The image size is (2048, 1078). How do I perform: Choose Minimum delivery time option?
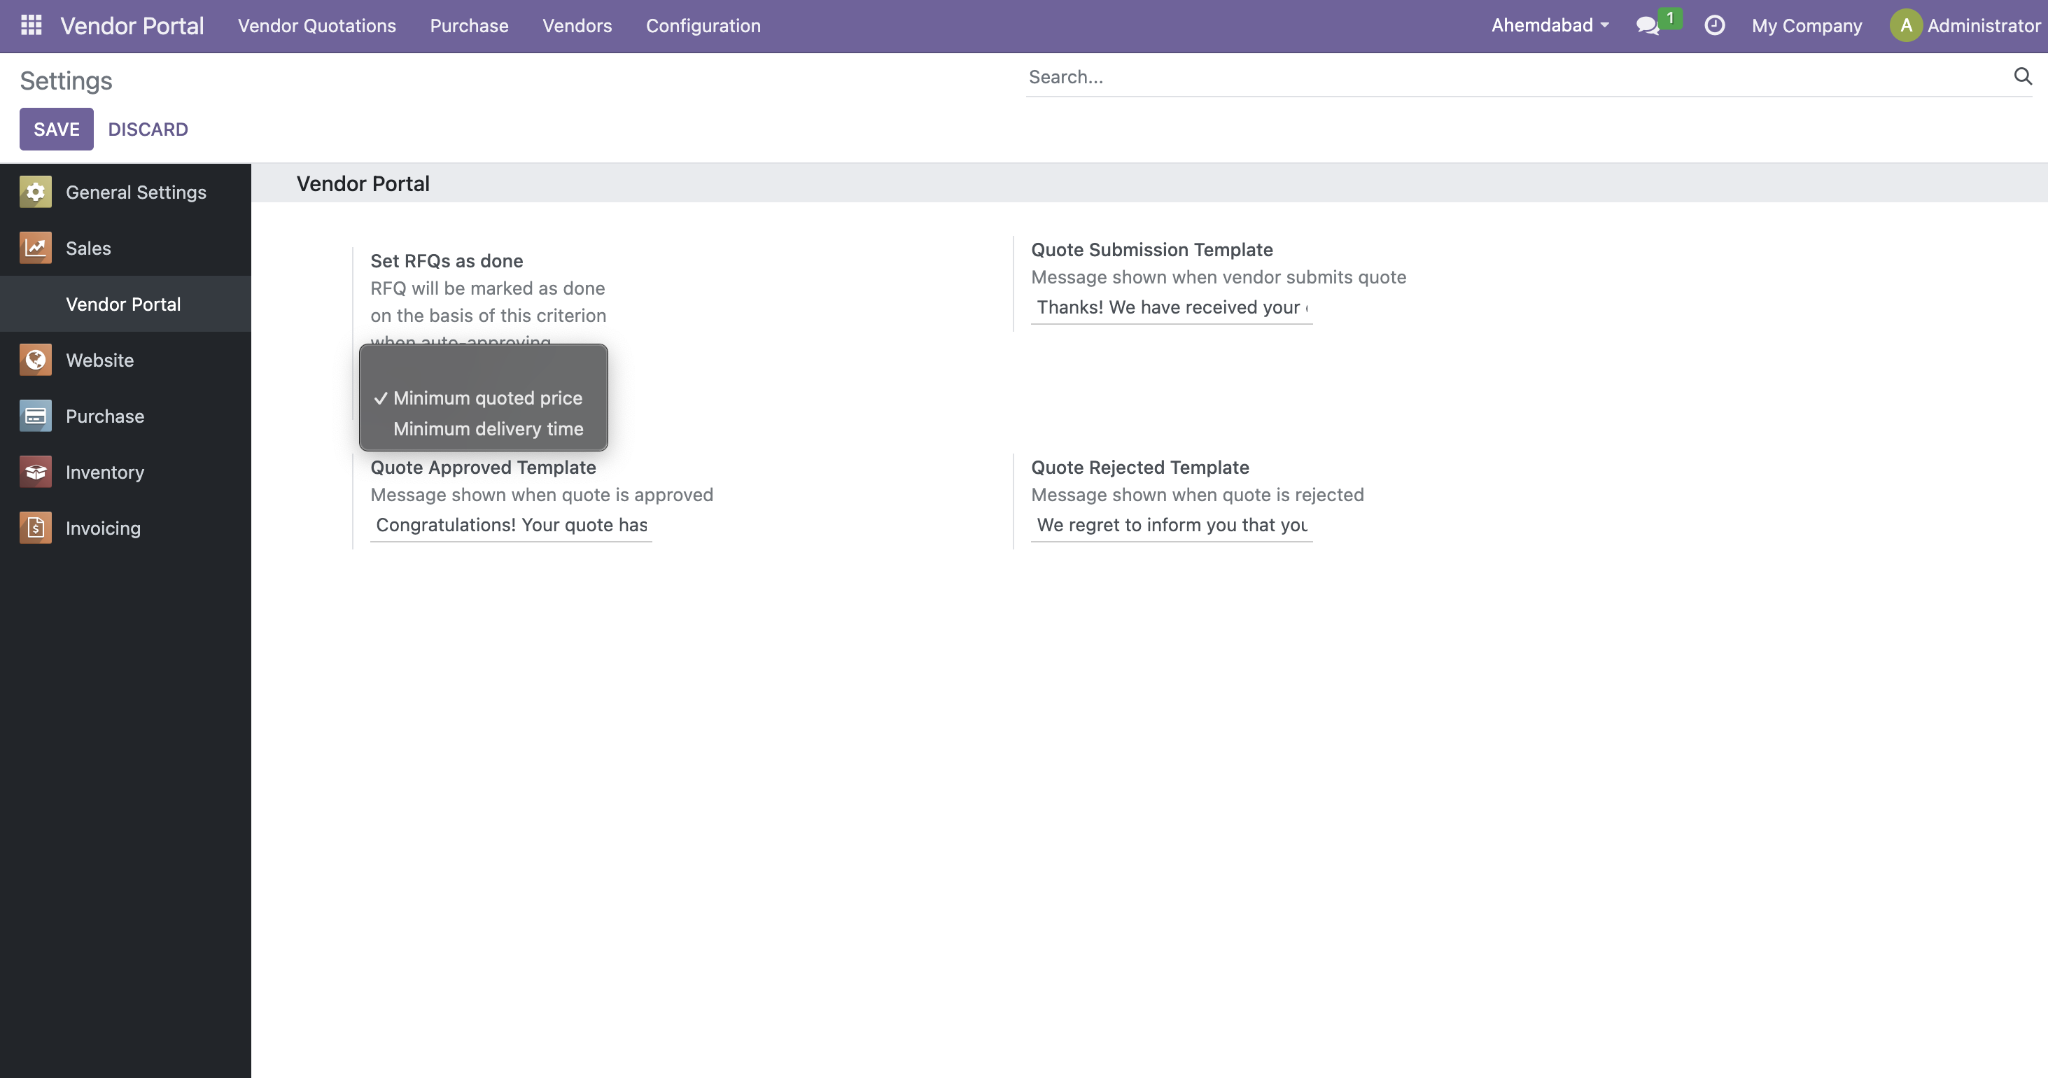pos(483,429)
